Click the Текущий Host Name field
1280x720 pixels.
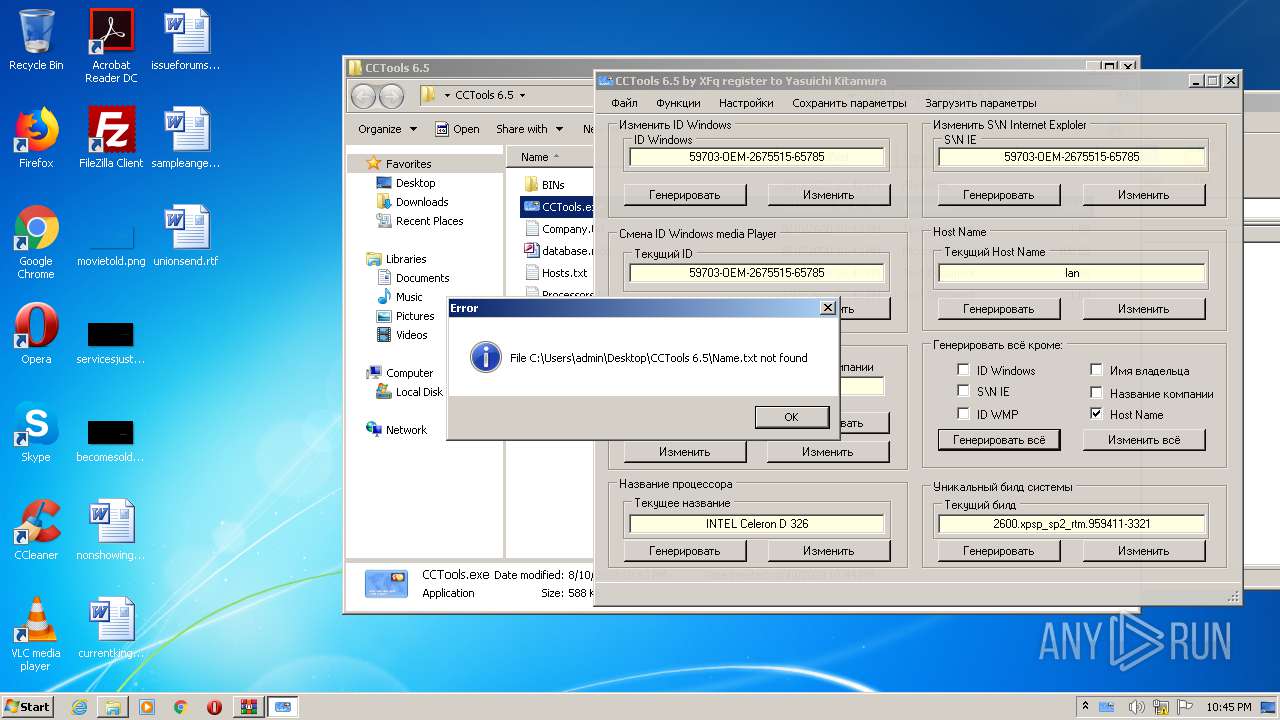[1072, 273]
